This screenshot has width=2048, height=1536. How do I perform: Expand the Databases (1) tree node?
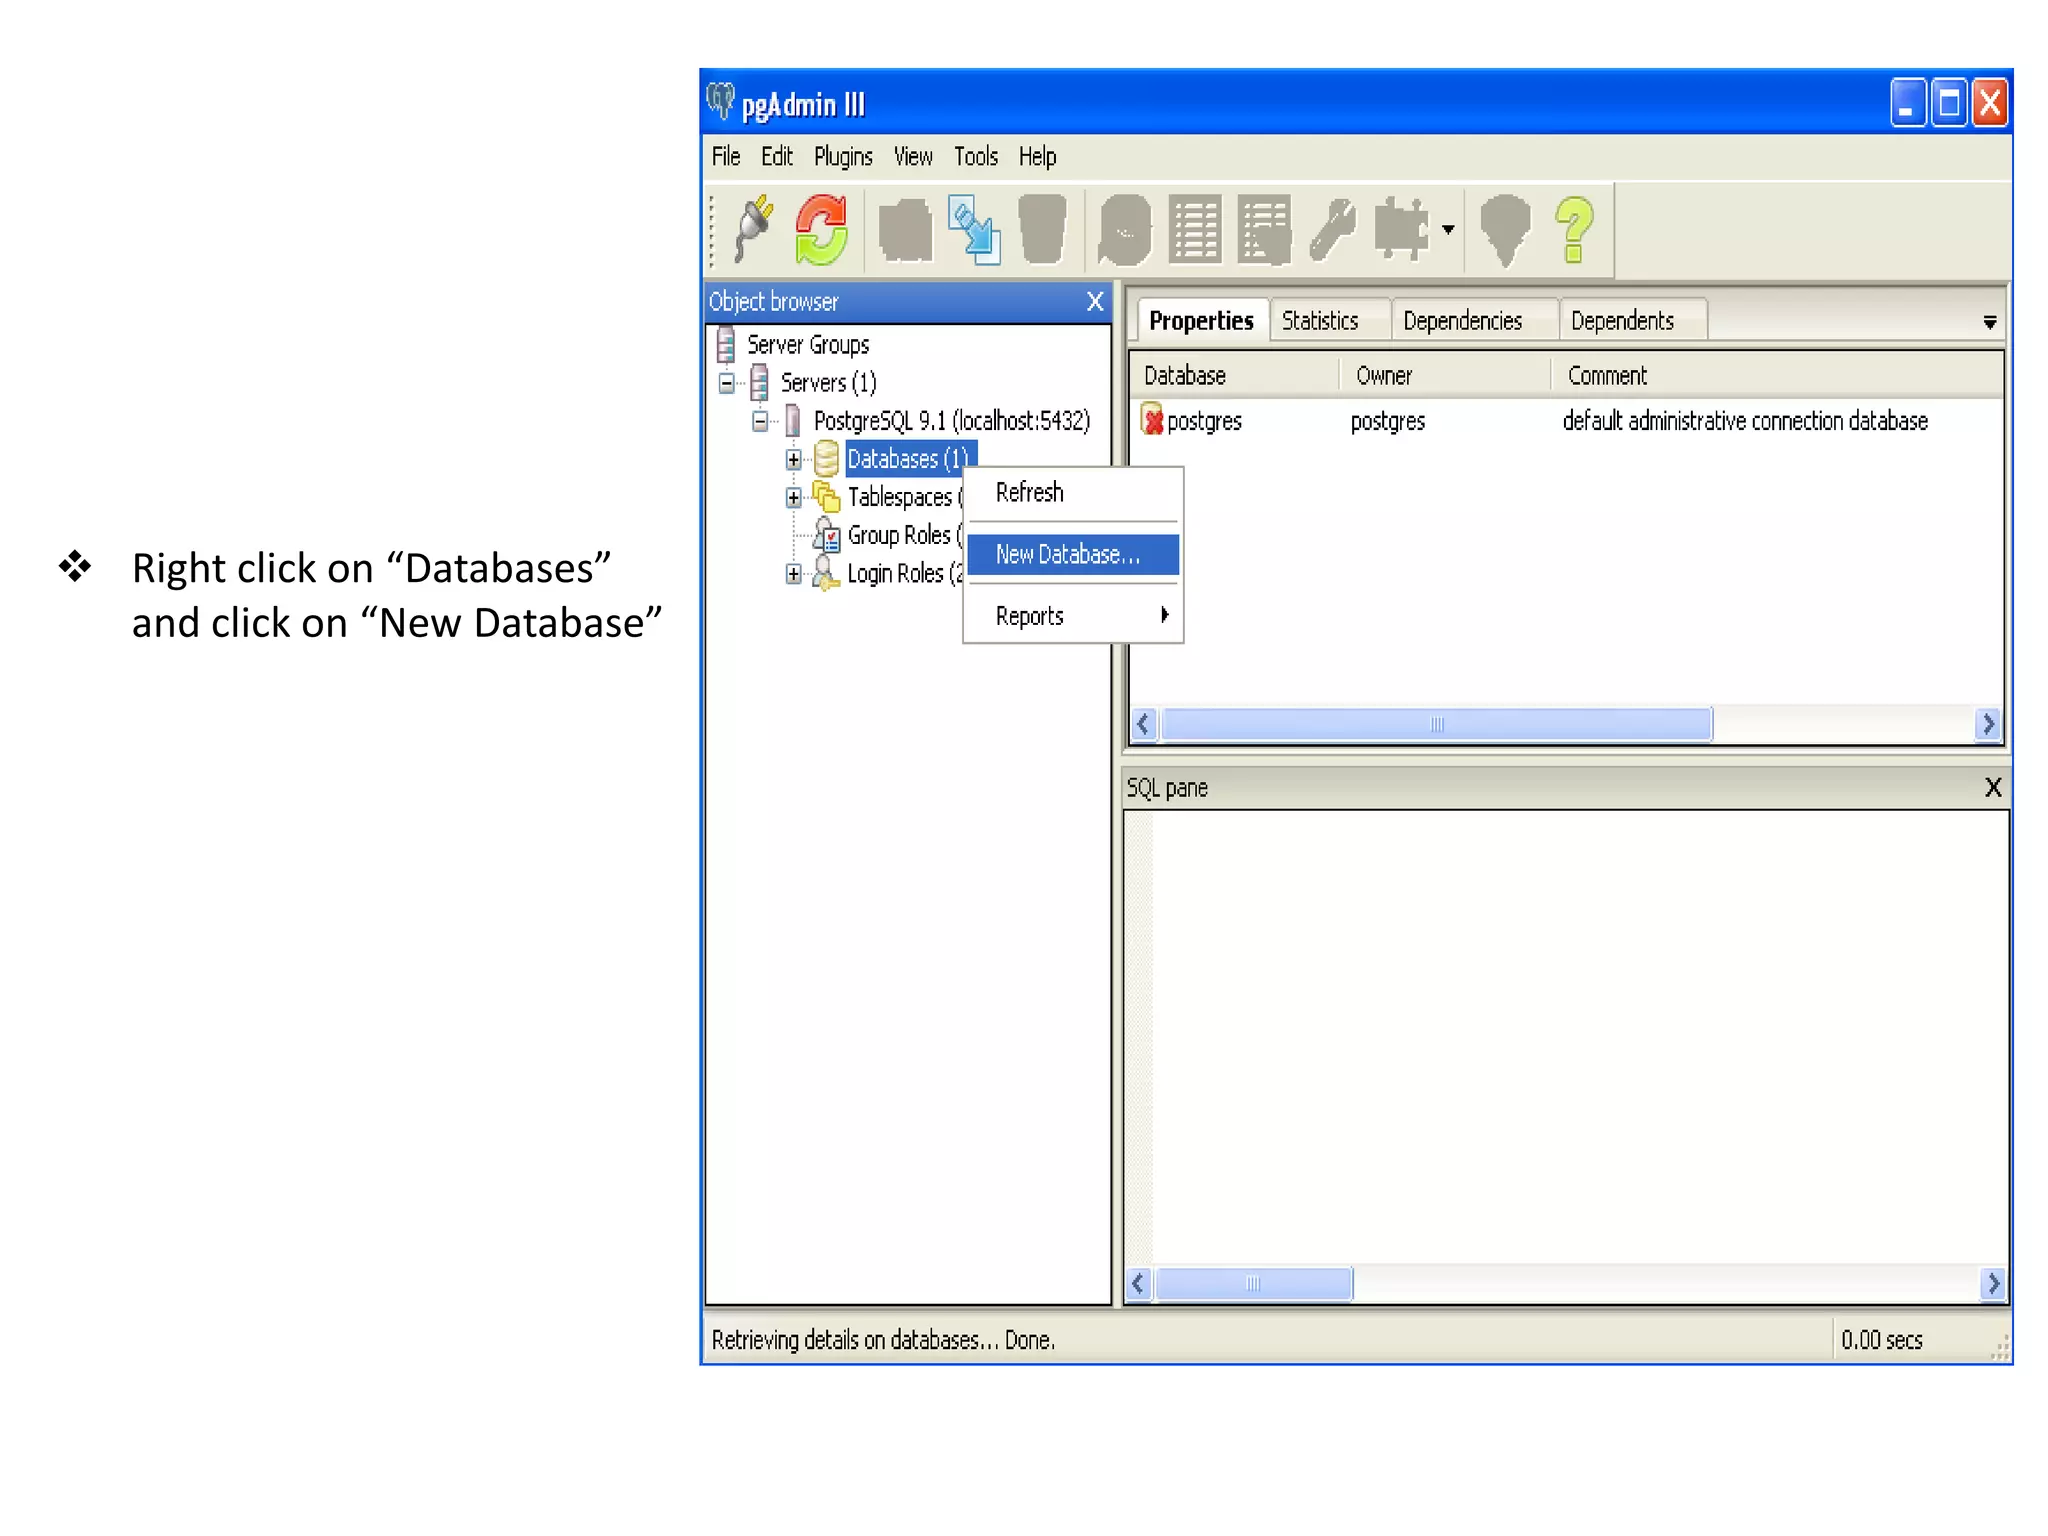794,460
